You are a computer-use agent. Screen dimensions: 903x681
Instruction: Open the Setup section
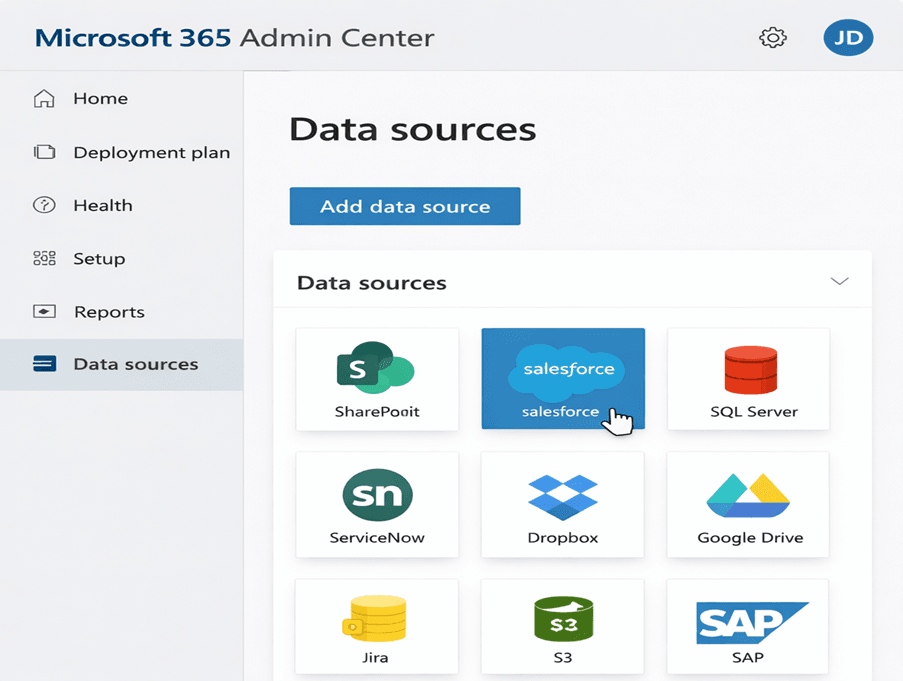click(99, 259)
